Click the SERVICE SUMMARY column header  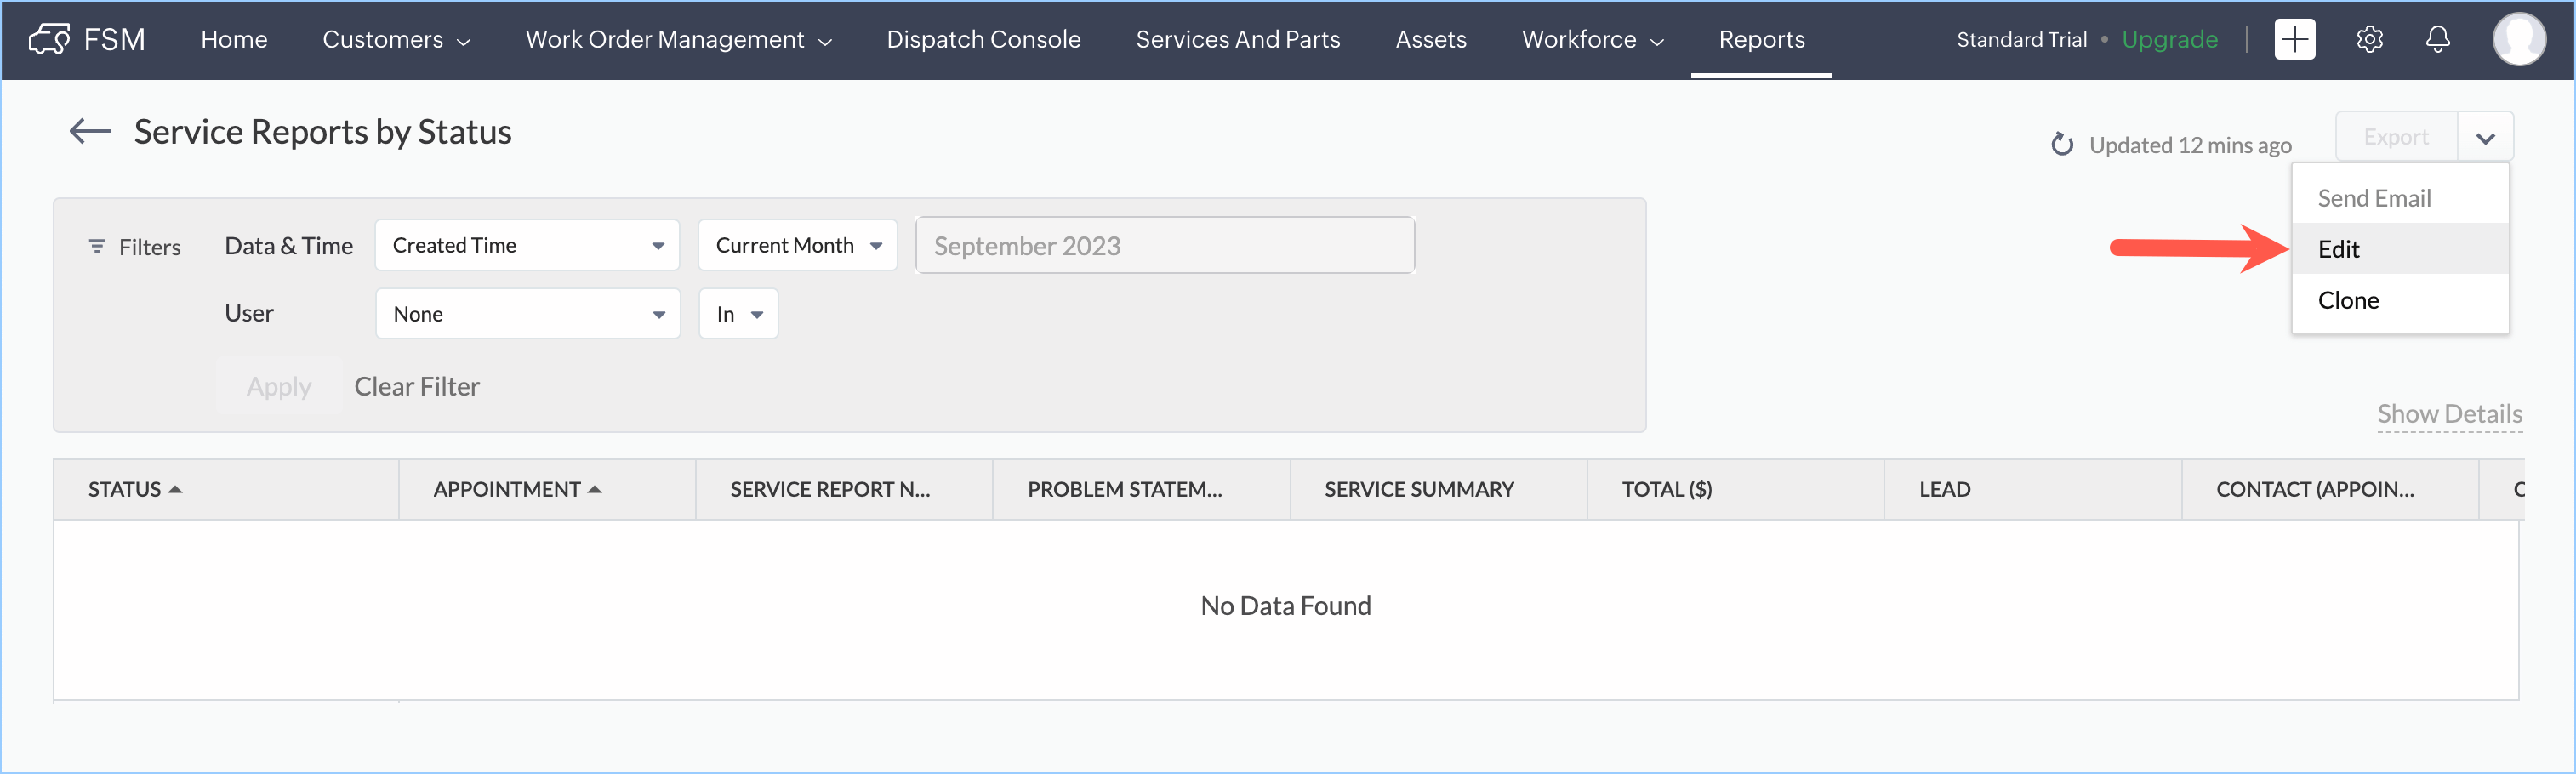tap(1438, 489)
